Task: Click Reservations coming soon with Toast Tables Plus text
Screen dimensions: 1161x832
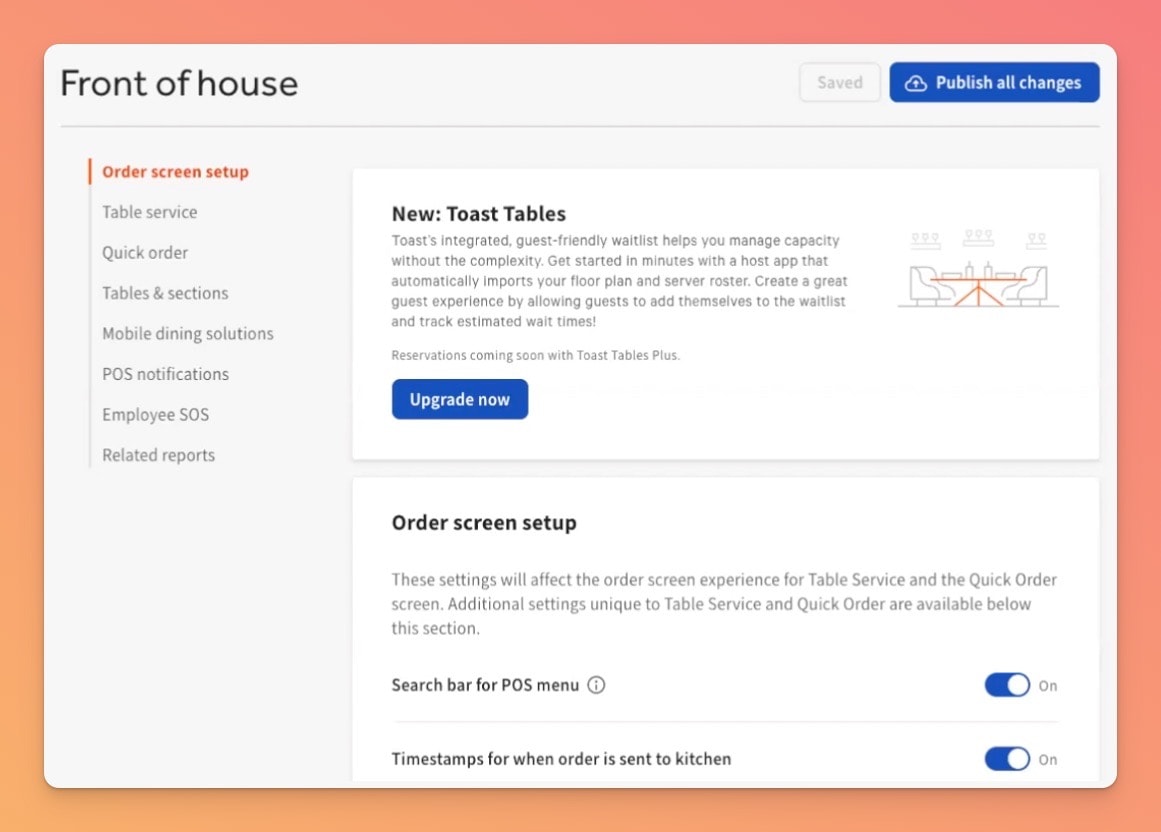Action: (x=535, y=355)
